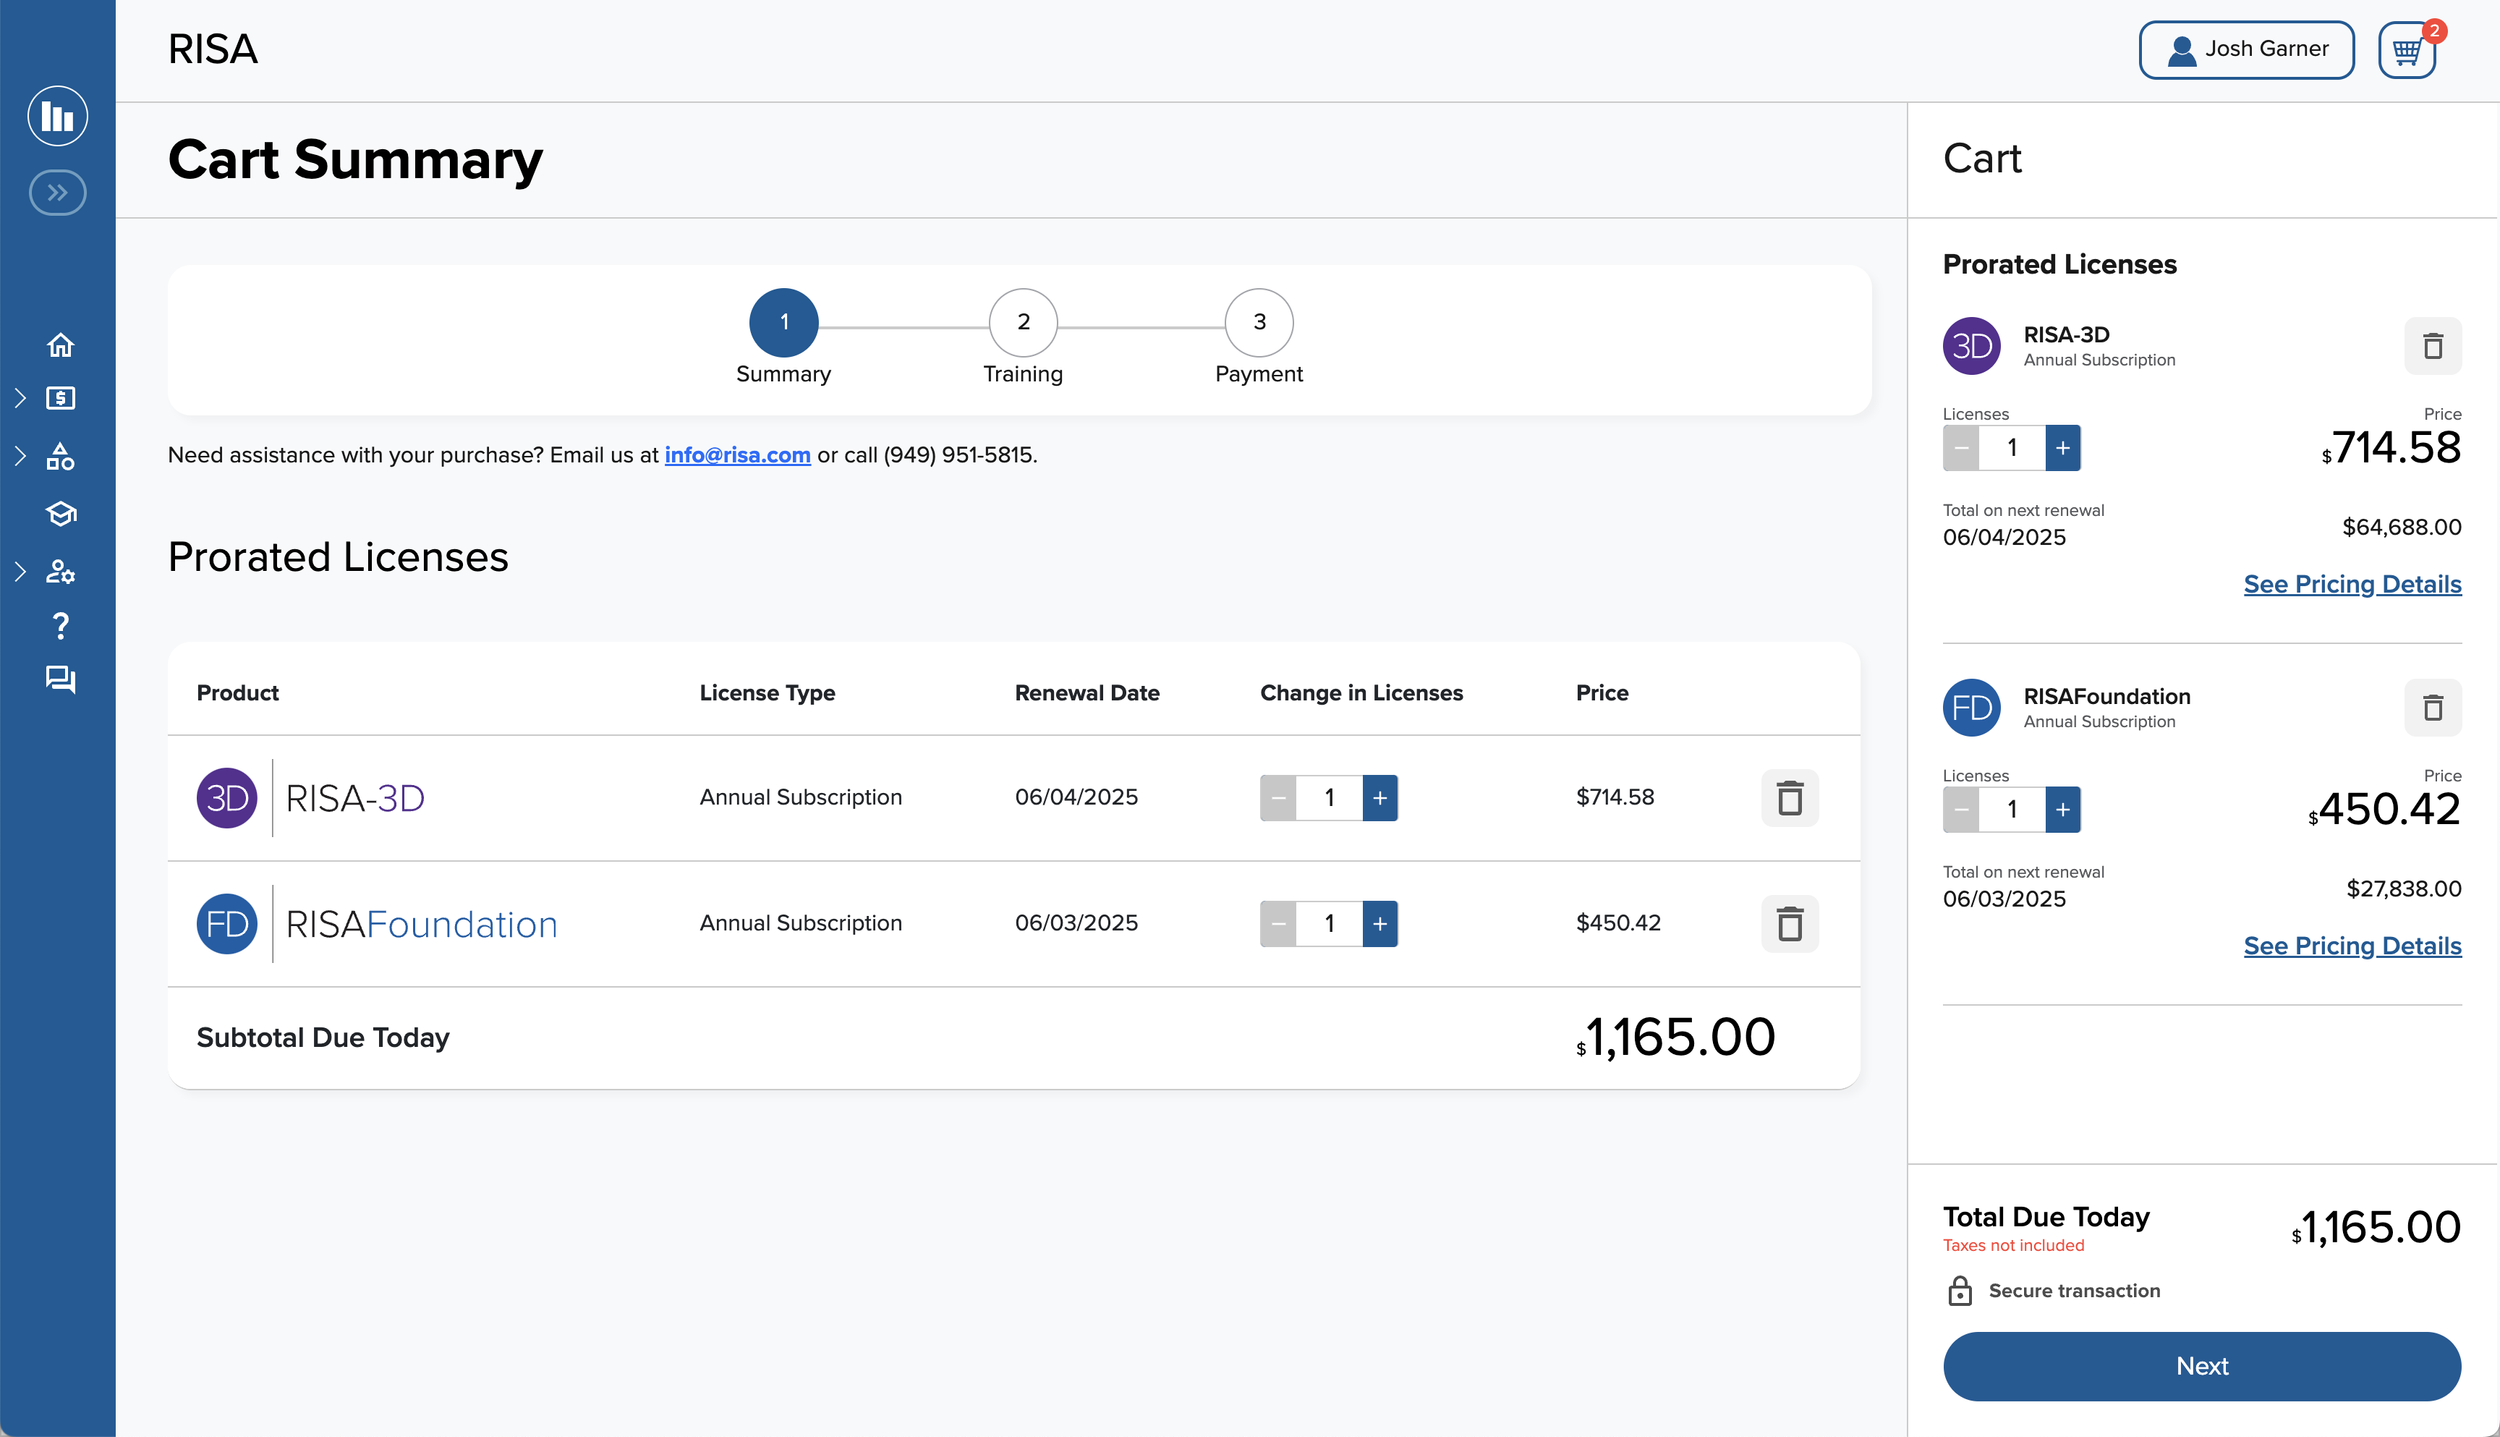Increase RISA-3D licenses in the table
The image size is (2500, 1437).
coord(1380,798)
